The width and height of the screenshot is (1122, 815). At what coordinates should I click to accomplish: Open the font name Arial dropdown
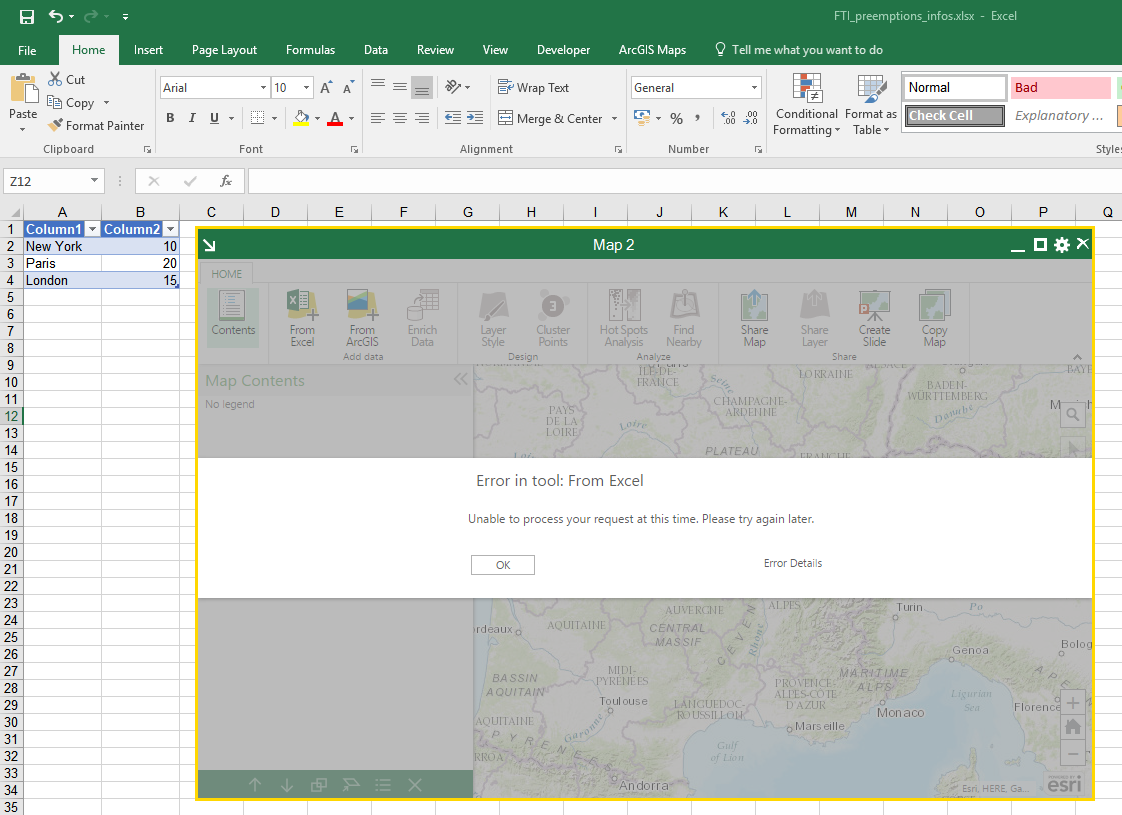263,88
